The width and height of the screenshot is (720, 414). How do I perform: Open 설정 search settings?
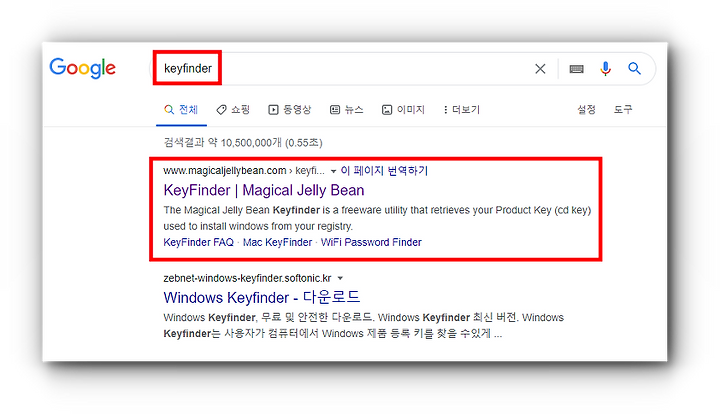586,110
